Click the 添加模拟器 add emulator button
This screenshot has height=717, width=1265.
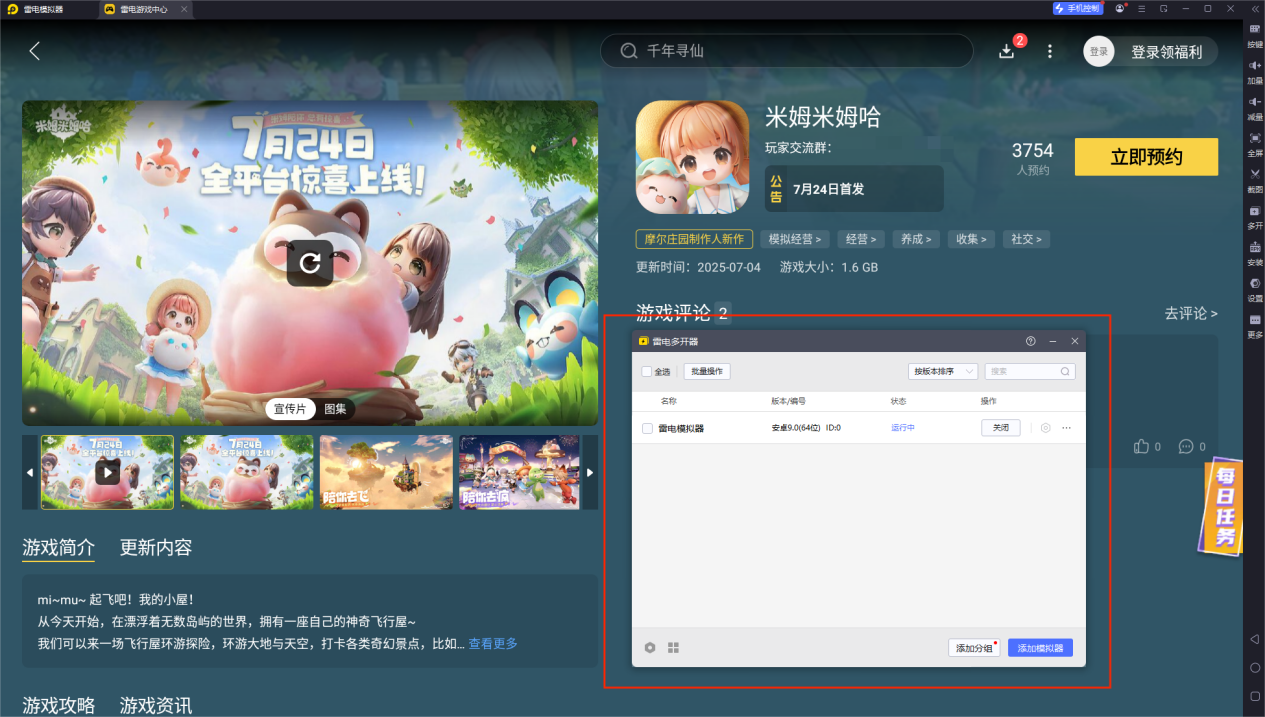(1040, 648)
